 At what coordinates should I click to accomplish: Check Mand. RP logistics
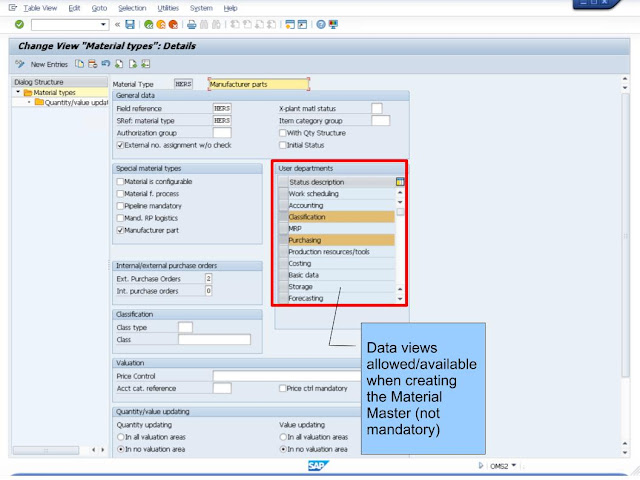120,218
